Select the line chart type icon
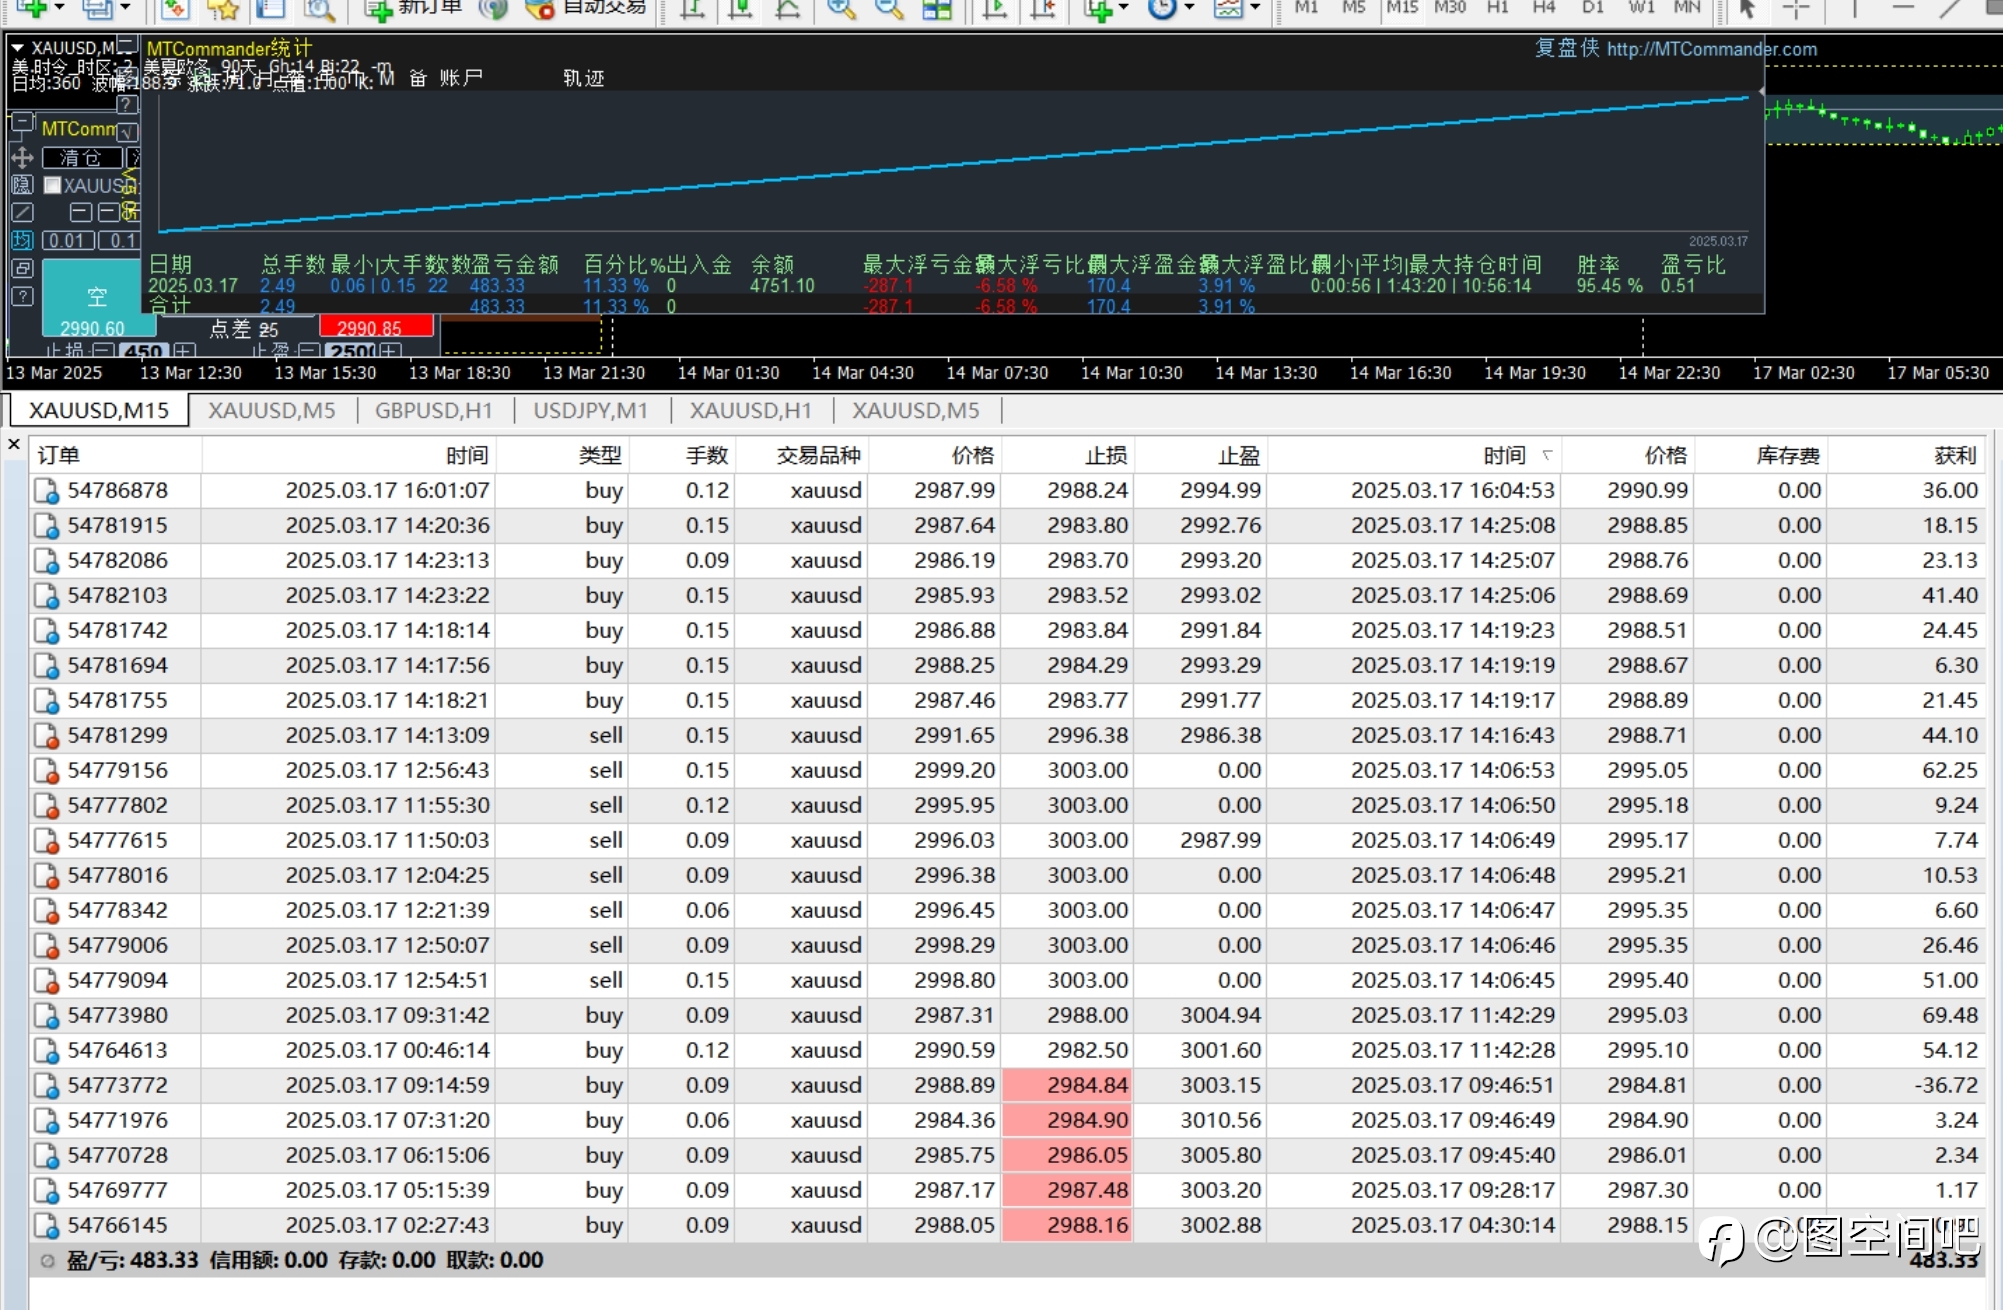The height and width of the screenshot is (1310, 2003). coord(788,9)
